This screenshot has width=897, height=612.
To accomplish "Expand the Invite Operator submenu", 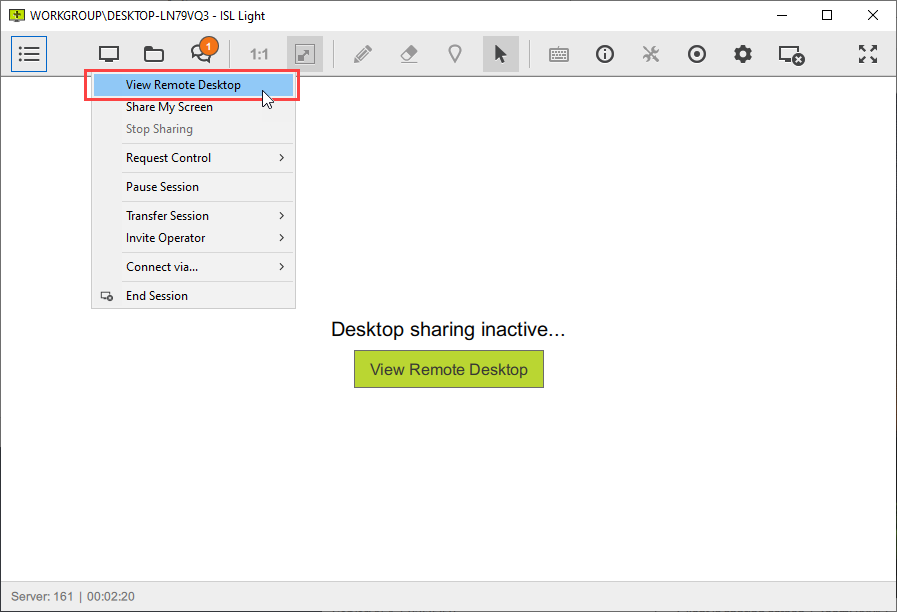I will coord(193,238).
